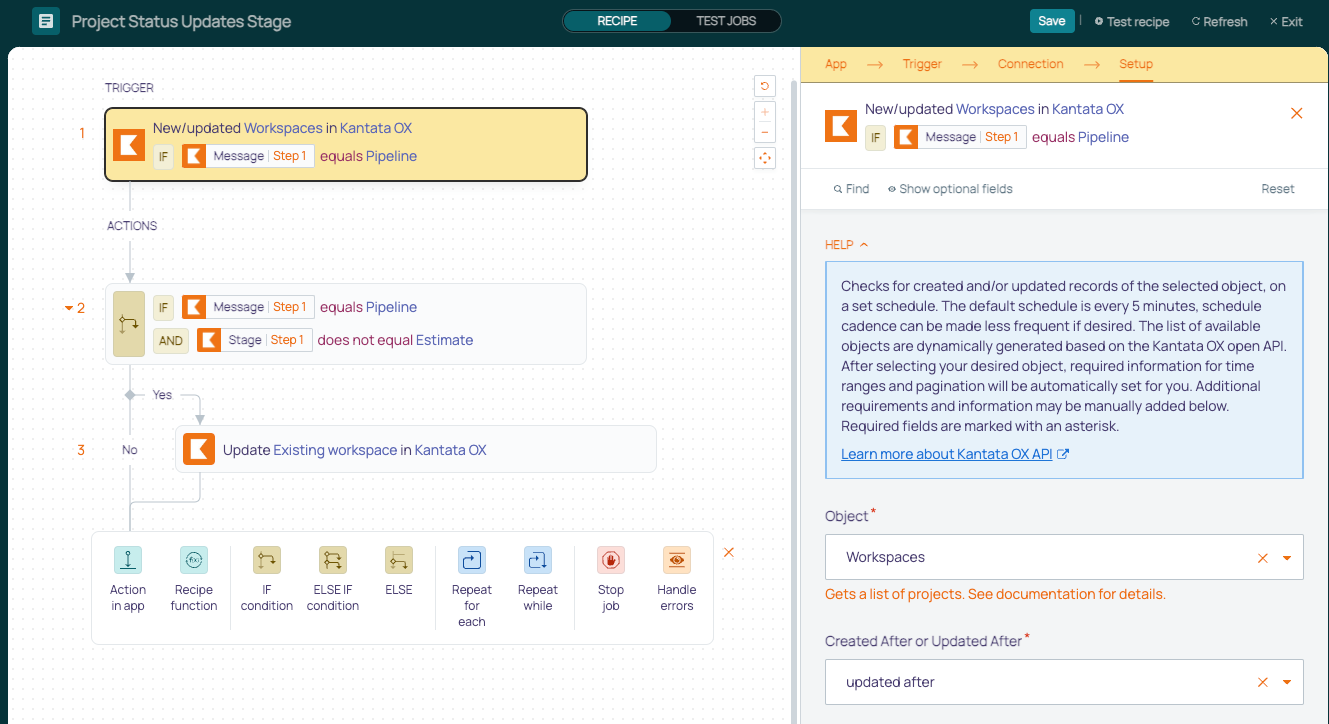Click the Estimate value in step 2

tap(445, 340)
